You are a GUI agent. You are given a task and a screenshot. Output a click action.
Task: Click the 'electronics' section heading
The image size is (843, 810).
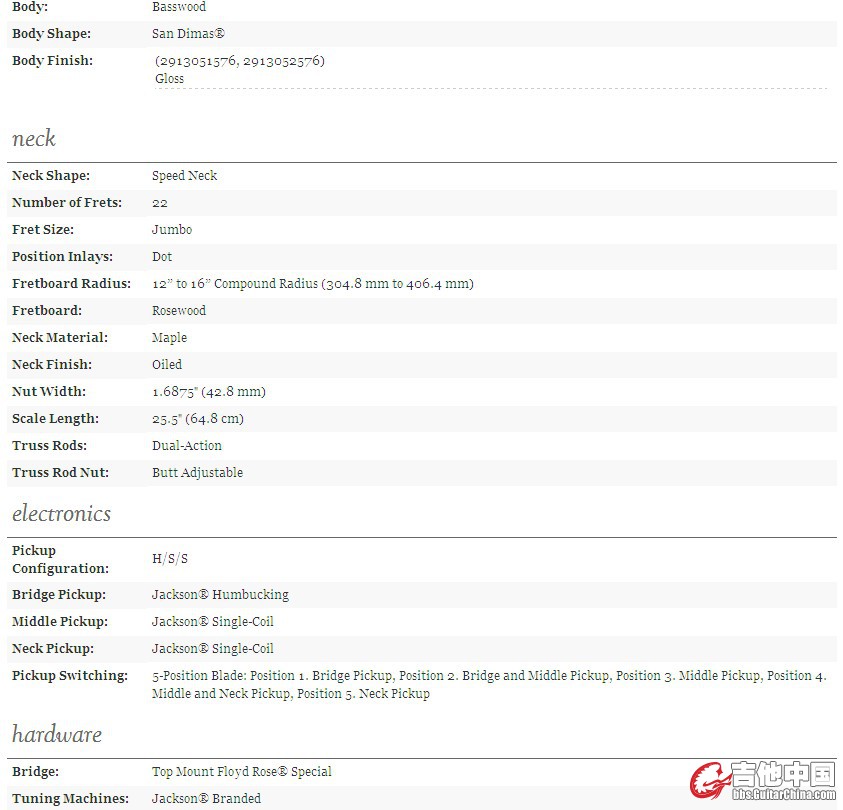pyautogui.click(x=62, y=513)
